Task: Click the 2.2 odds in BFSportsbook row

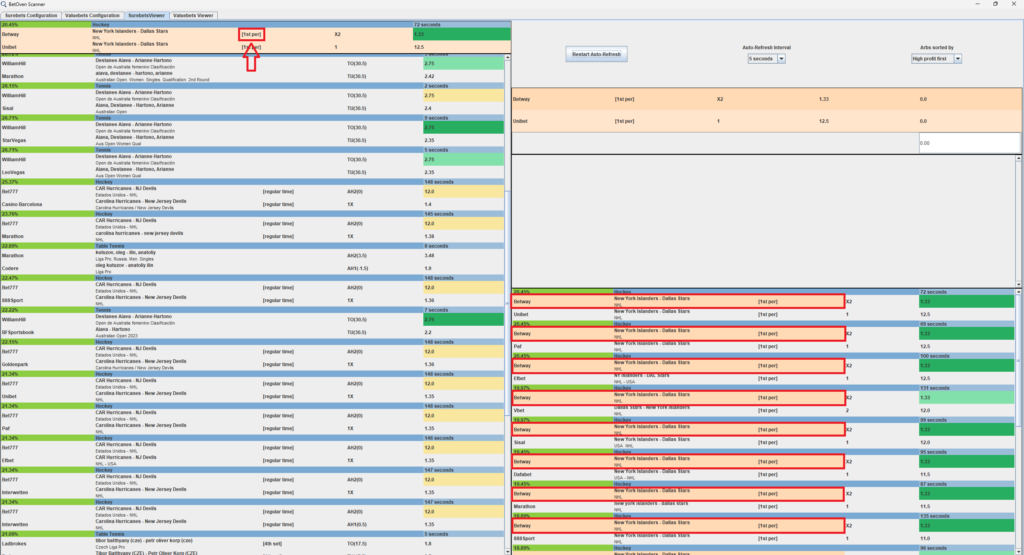Action: (428, 332)
